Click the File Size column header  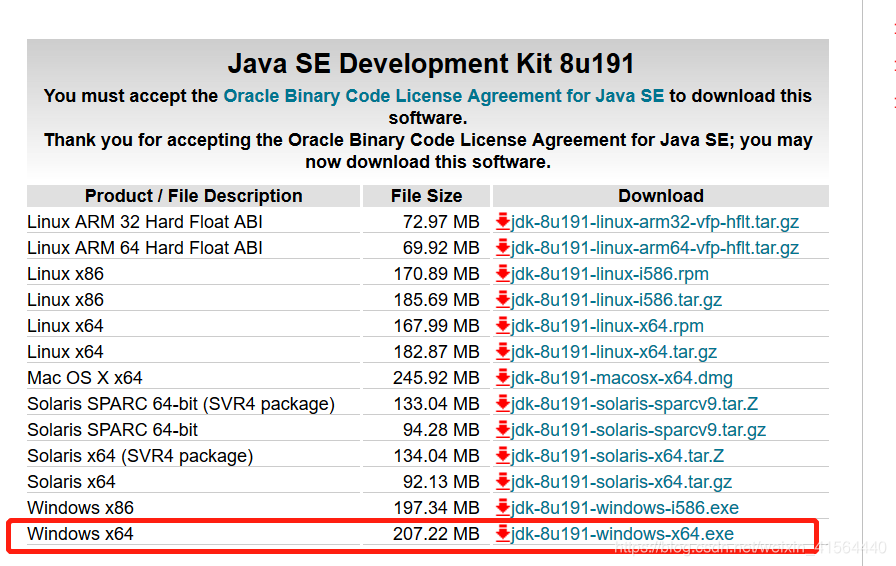pyautogui.click(x=426, y=196)
